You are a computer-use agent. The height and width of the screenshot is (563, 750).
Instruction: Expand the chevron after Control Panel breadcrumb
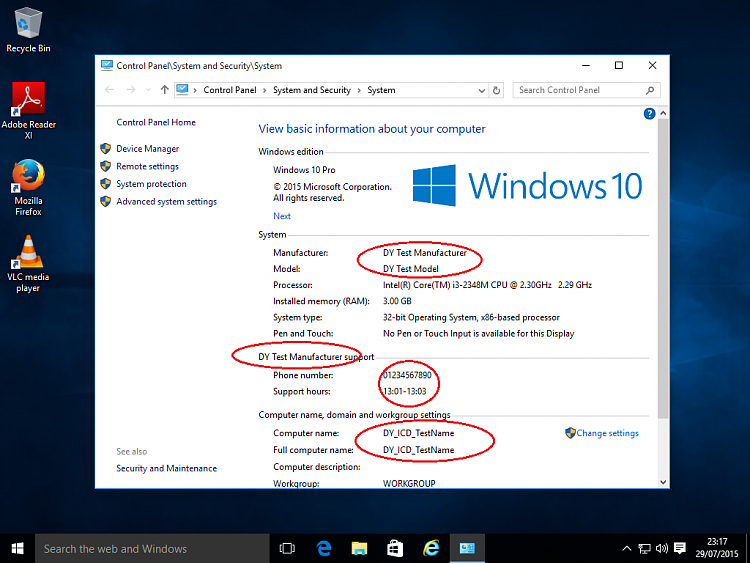tap(265, 90)
